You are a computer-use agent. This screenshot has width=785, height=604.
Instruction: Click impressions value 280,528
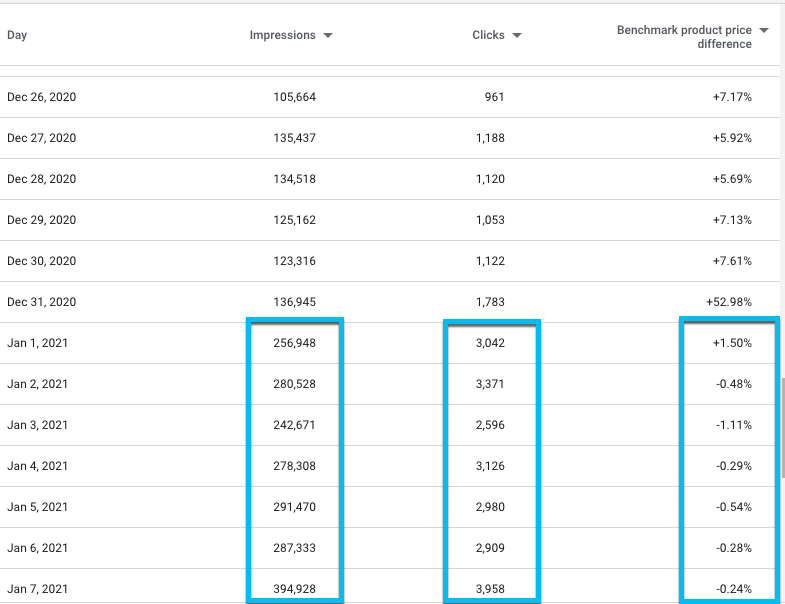(294, 384)
